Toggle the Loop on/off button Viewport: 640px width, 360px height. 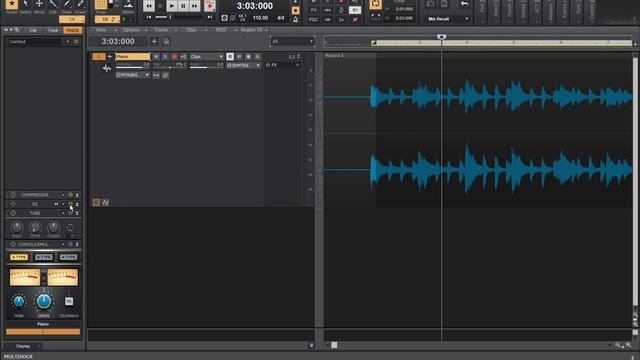[x=375, y=4]
